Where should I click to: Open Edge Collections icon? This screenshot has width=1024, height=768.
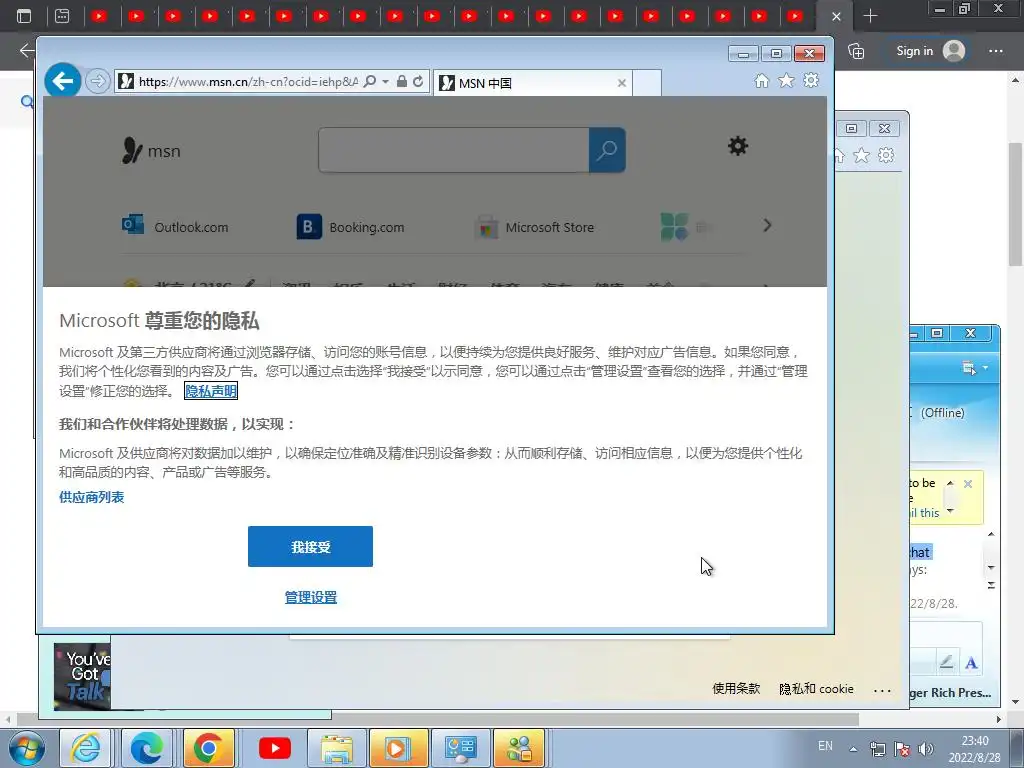click(856, 51)
